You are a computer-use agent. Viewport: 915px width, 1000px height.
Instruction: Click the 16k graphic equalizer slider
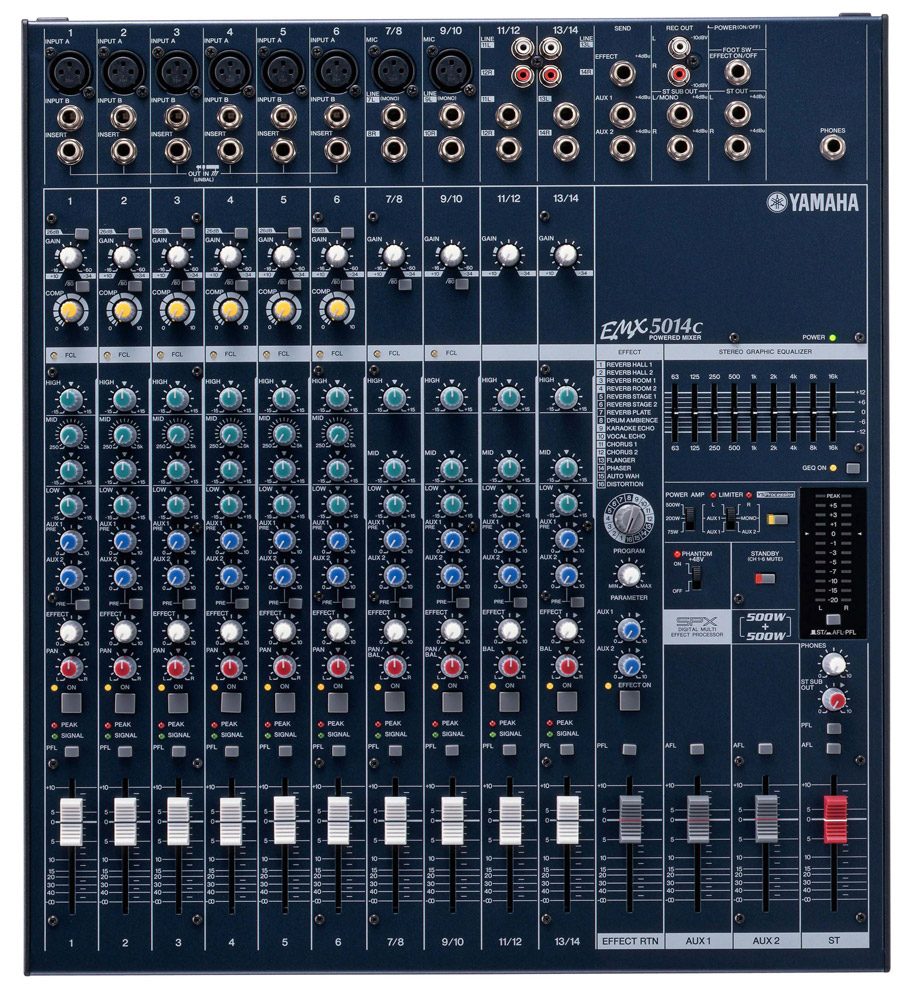(x=833, y=413)
